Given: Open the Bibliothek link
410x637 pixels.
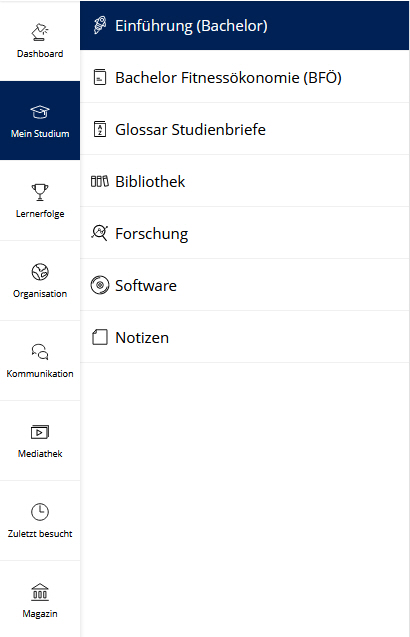Looking at the screenshot, I should coord(245,181).
